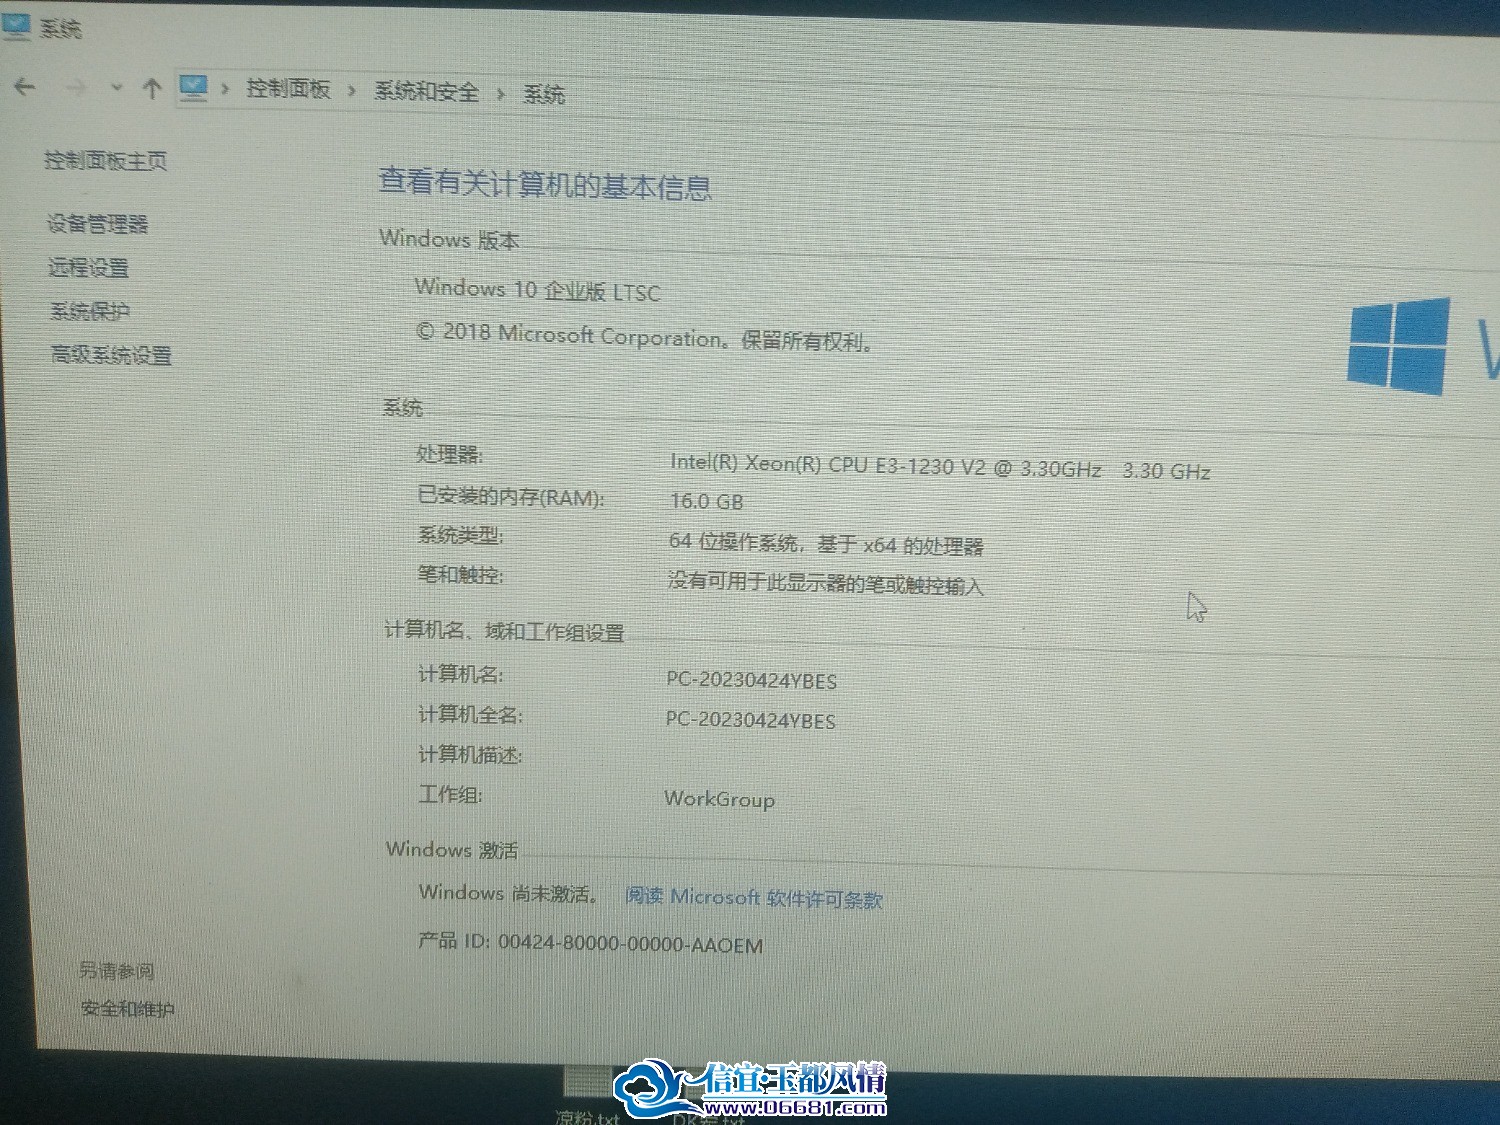Screen dimensions: 1500x1125
Task: Click the Windows 激活 section heading
Action: click(452, 850)
